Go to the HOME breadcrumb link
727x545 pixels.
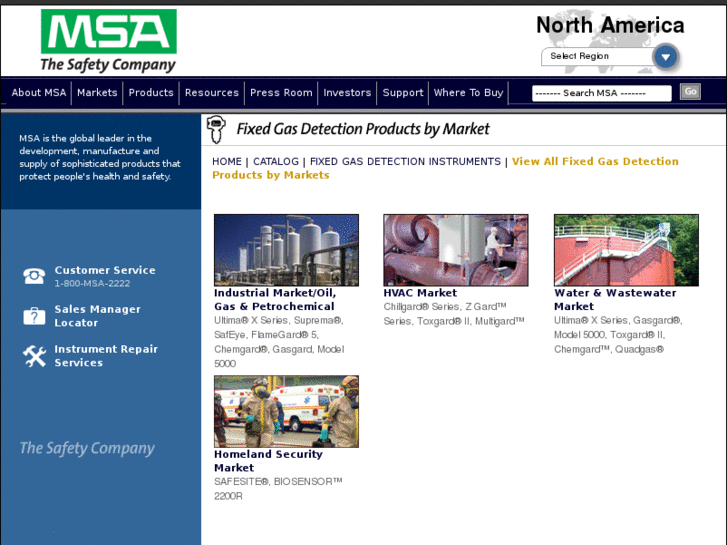point(227,161)
